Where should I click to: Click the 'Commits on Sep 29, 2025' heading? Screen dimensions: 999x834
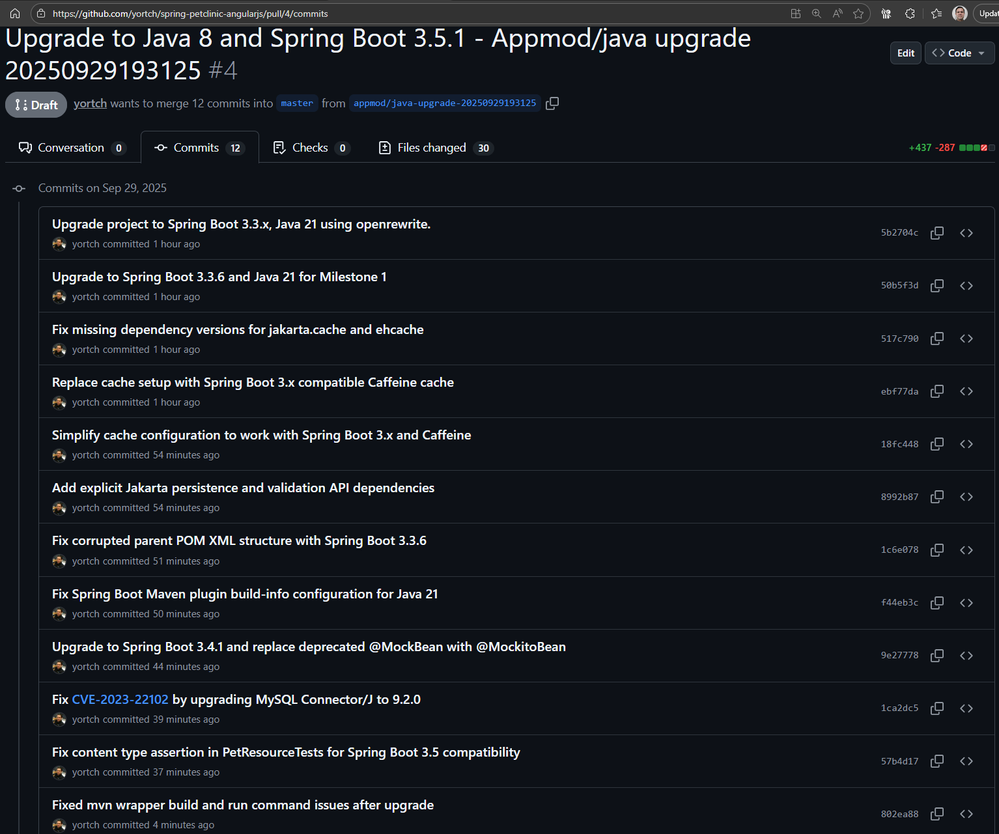click(x=103, y=188)
